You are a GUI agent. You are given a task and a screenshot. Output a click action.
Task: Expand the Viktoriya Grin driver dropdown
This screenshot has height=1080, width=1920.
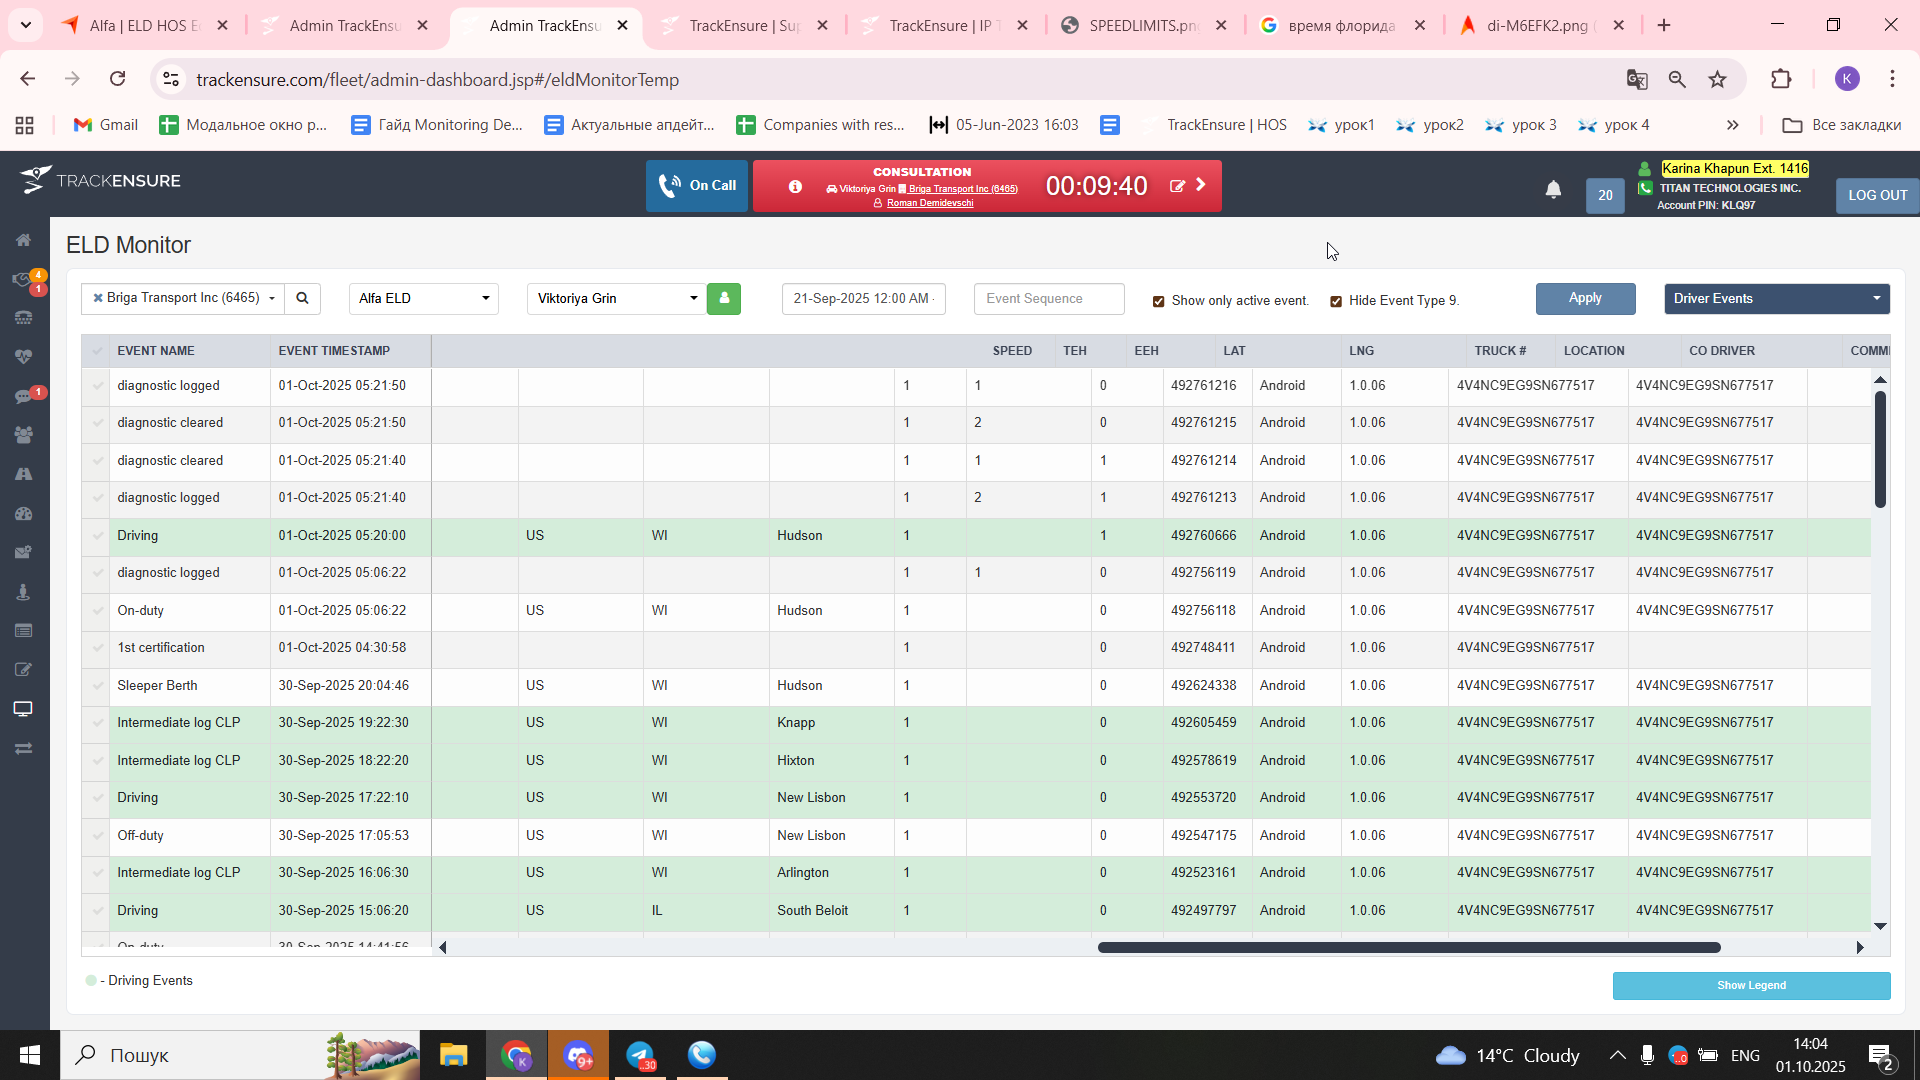tap(616, 298)
